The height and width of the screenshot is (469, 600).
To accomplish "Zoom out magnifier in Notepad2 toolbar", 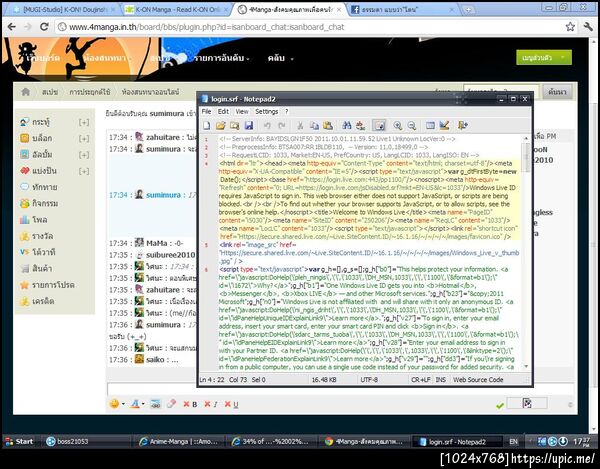I will tap(411, 125).
